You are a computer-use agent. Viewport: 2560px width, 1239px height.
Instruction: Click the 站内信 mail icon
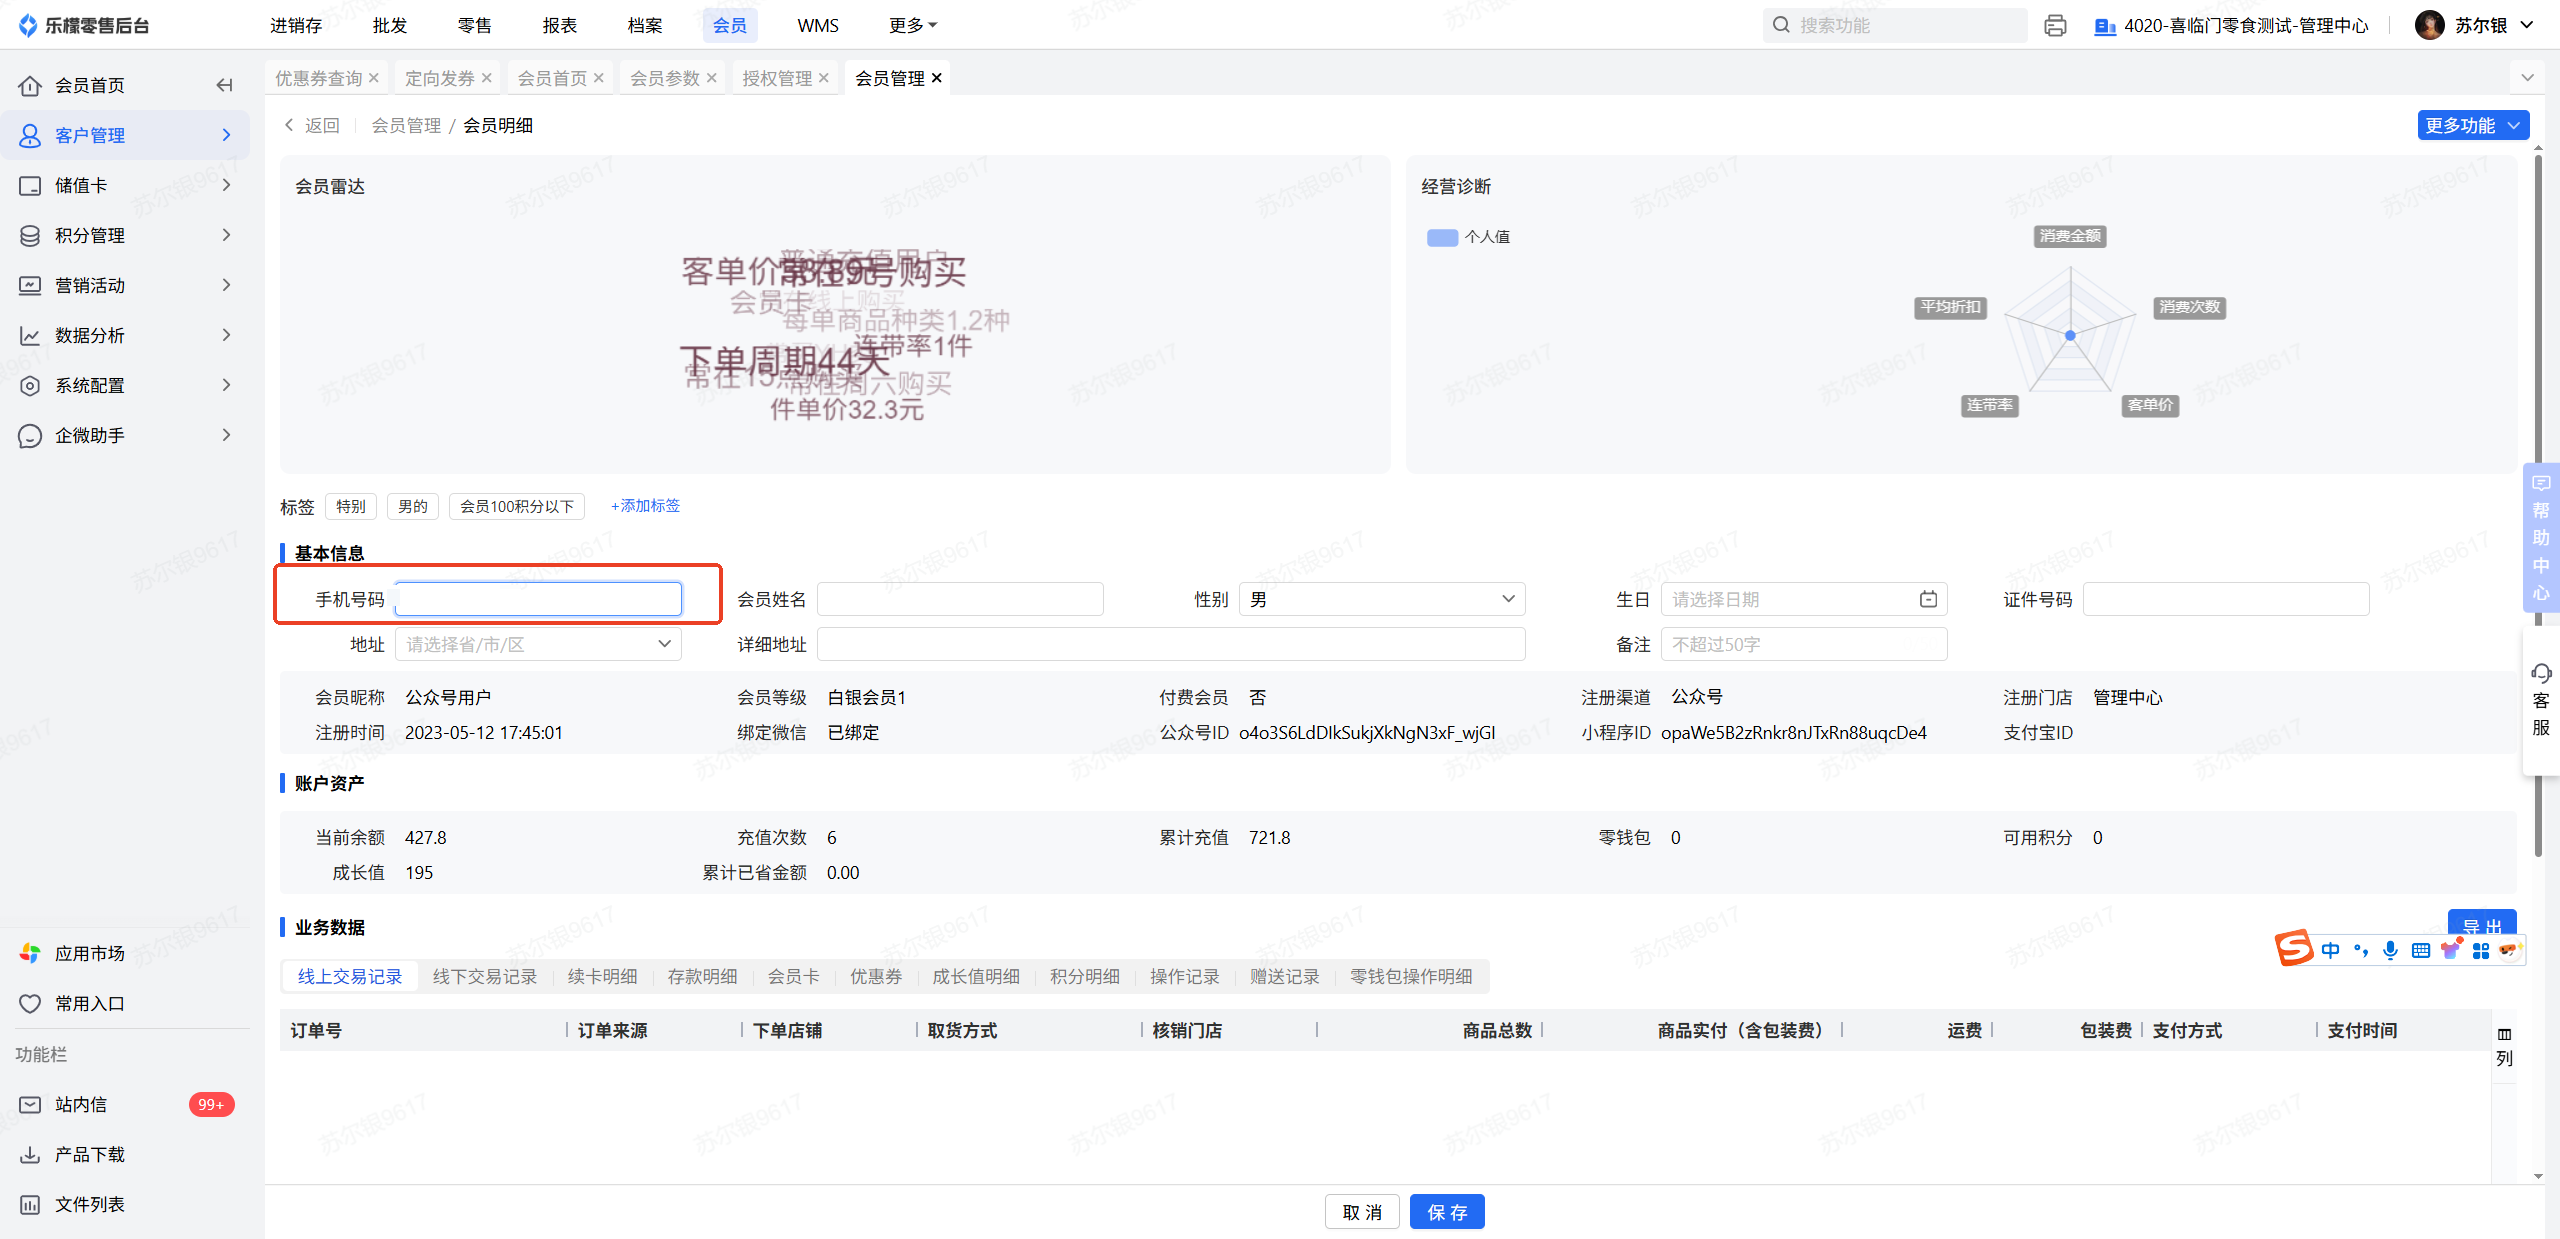click(30, 1104)
